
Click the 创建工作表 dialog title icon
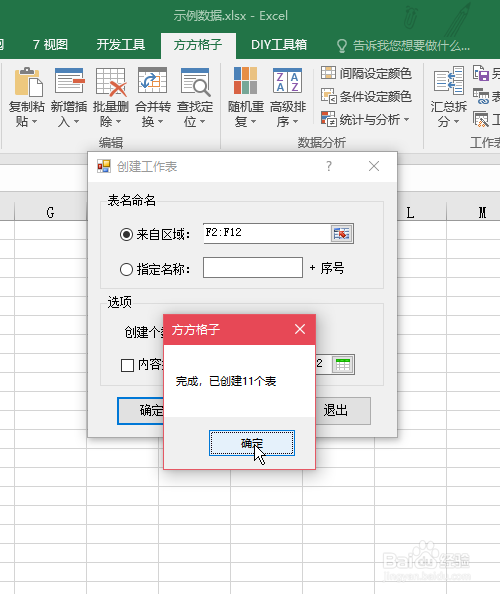(x=104, y=166)
